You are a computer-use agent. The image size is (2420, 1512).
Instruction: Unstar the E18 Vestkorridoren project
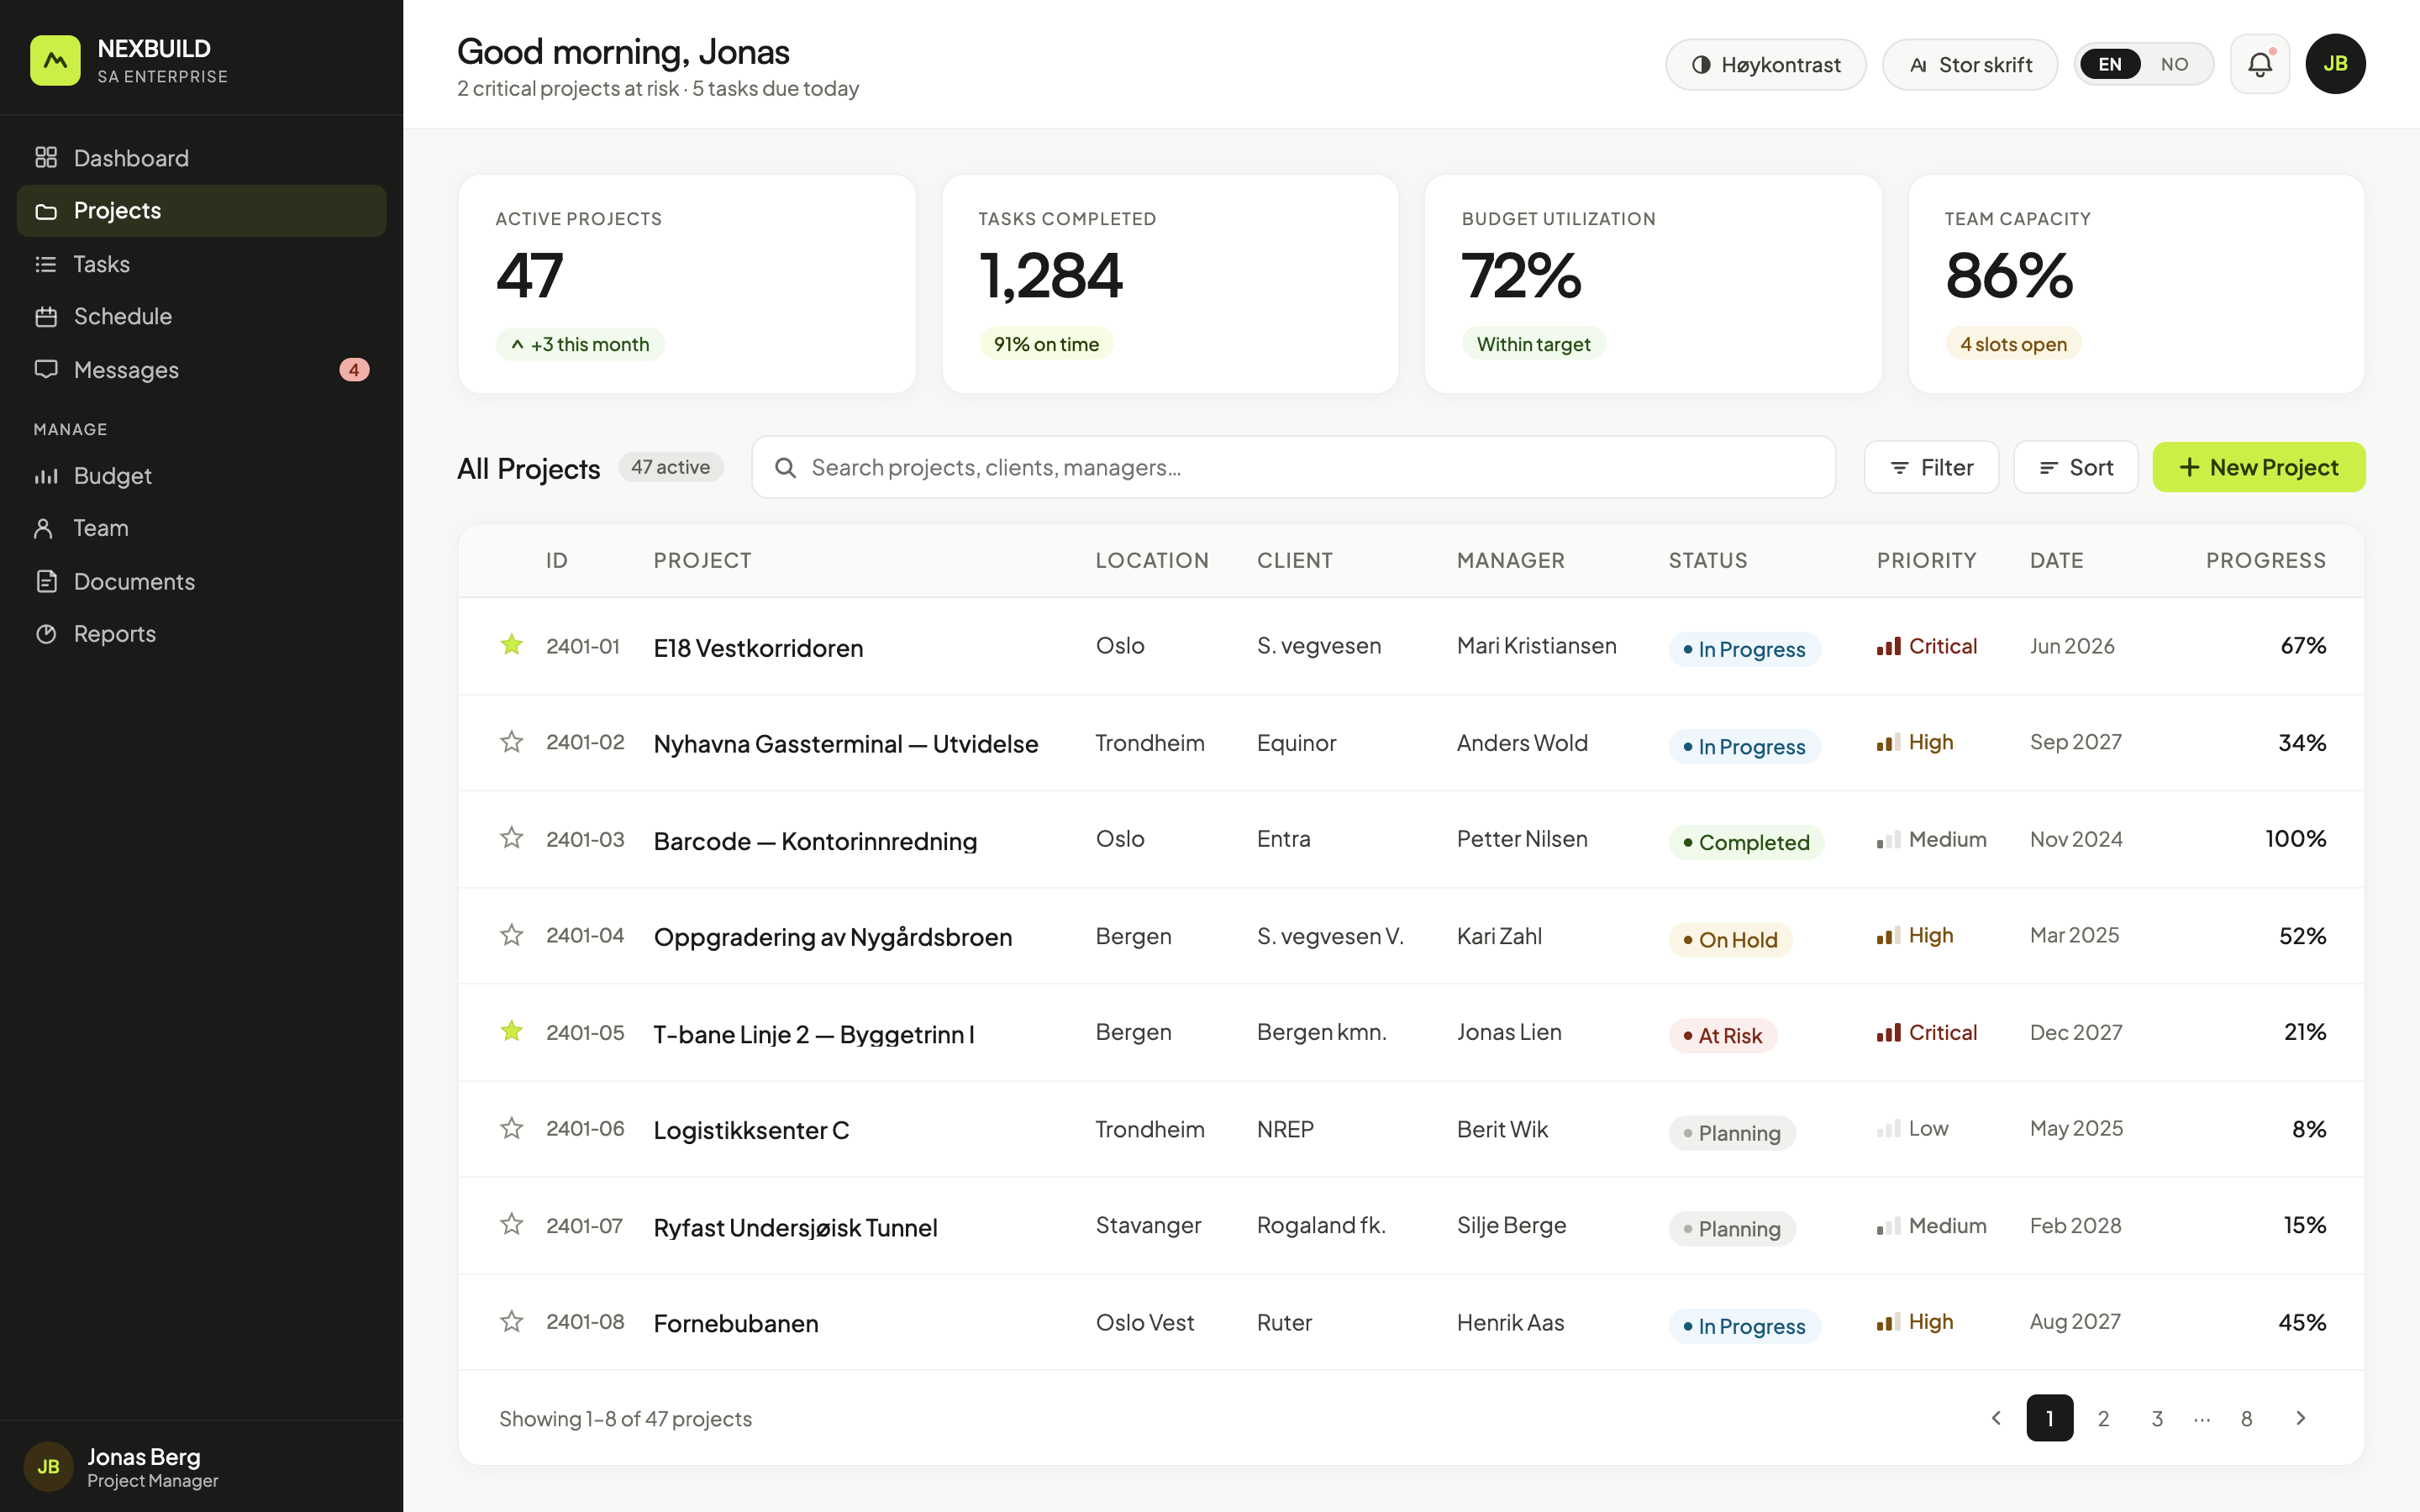tap(512, 645)
